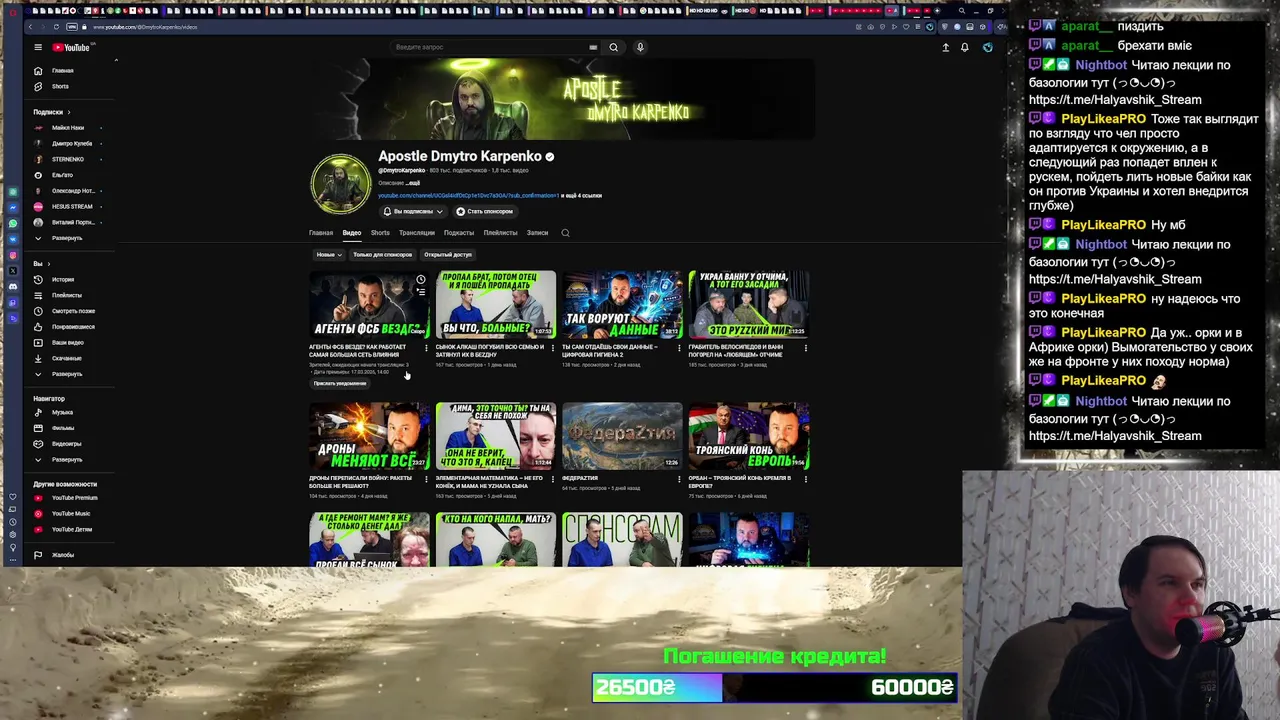
Task: Open YouTube Детям in the sidebar
Action: click(71, 530)
